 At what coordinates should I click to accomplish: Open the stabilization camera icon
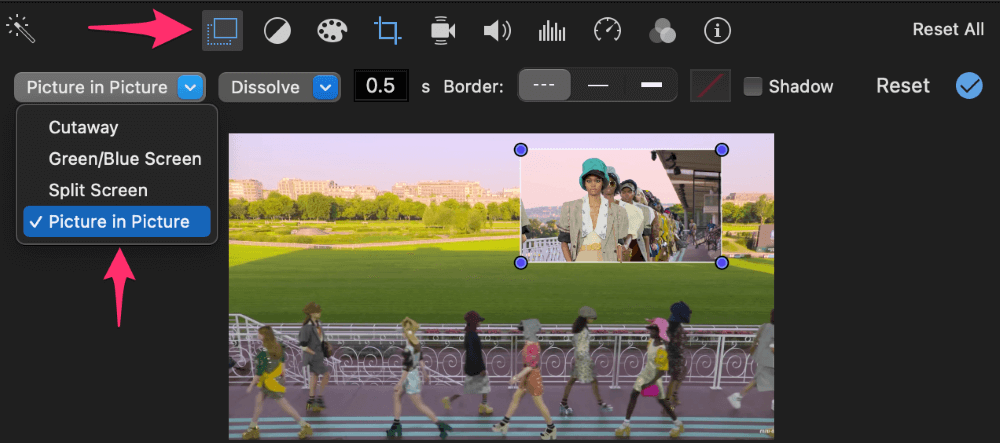click(441, 31)
